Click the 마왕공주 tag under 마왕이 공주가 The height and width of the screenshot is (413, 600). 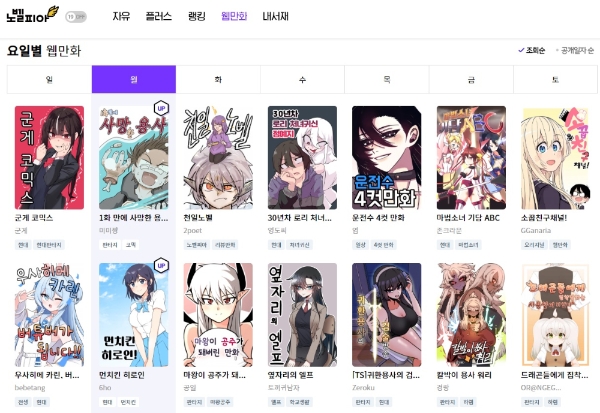220,402
